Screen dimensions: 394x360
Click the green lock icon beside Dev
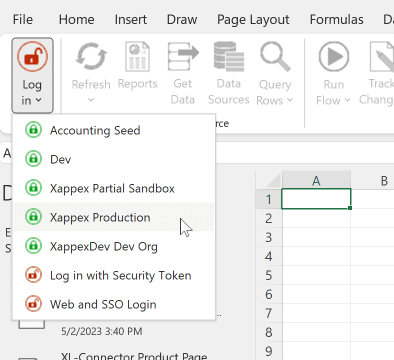pyautogui.click(x=33, y=158)
